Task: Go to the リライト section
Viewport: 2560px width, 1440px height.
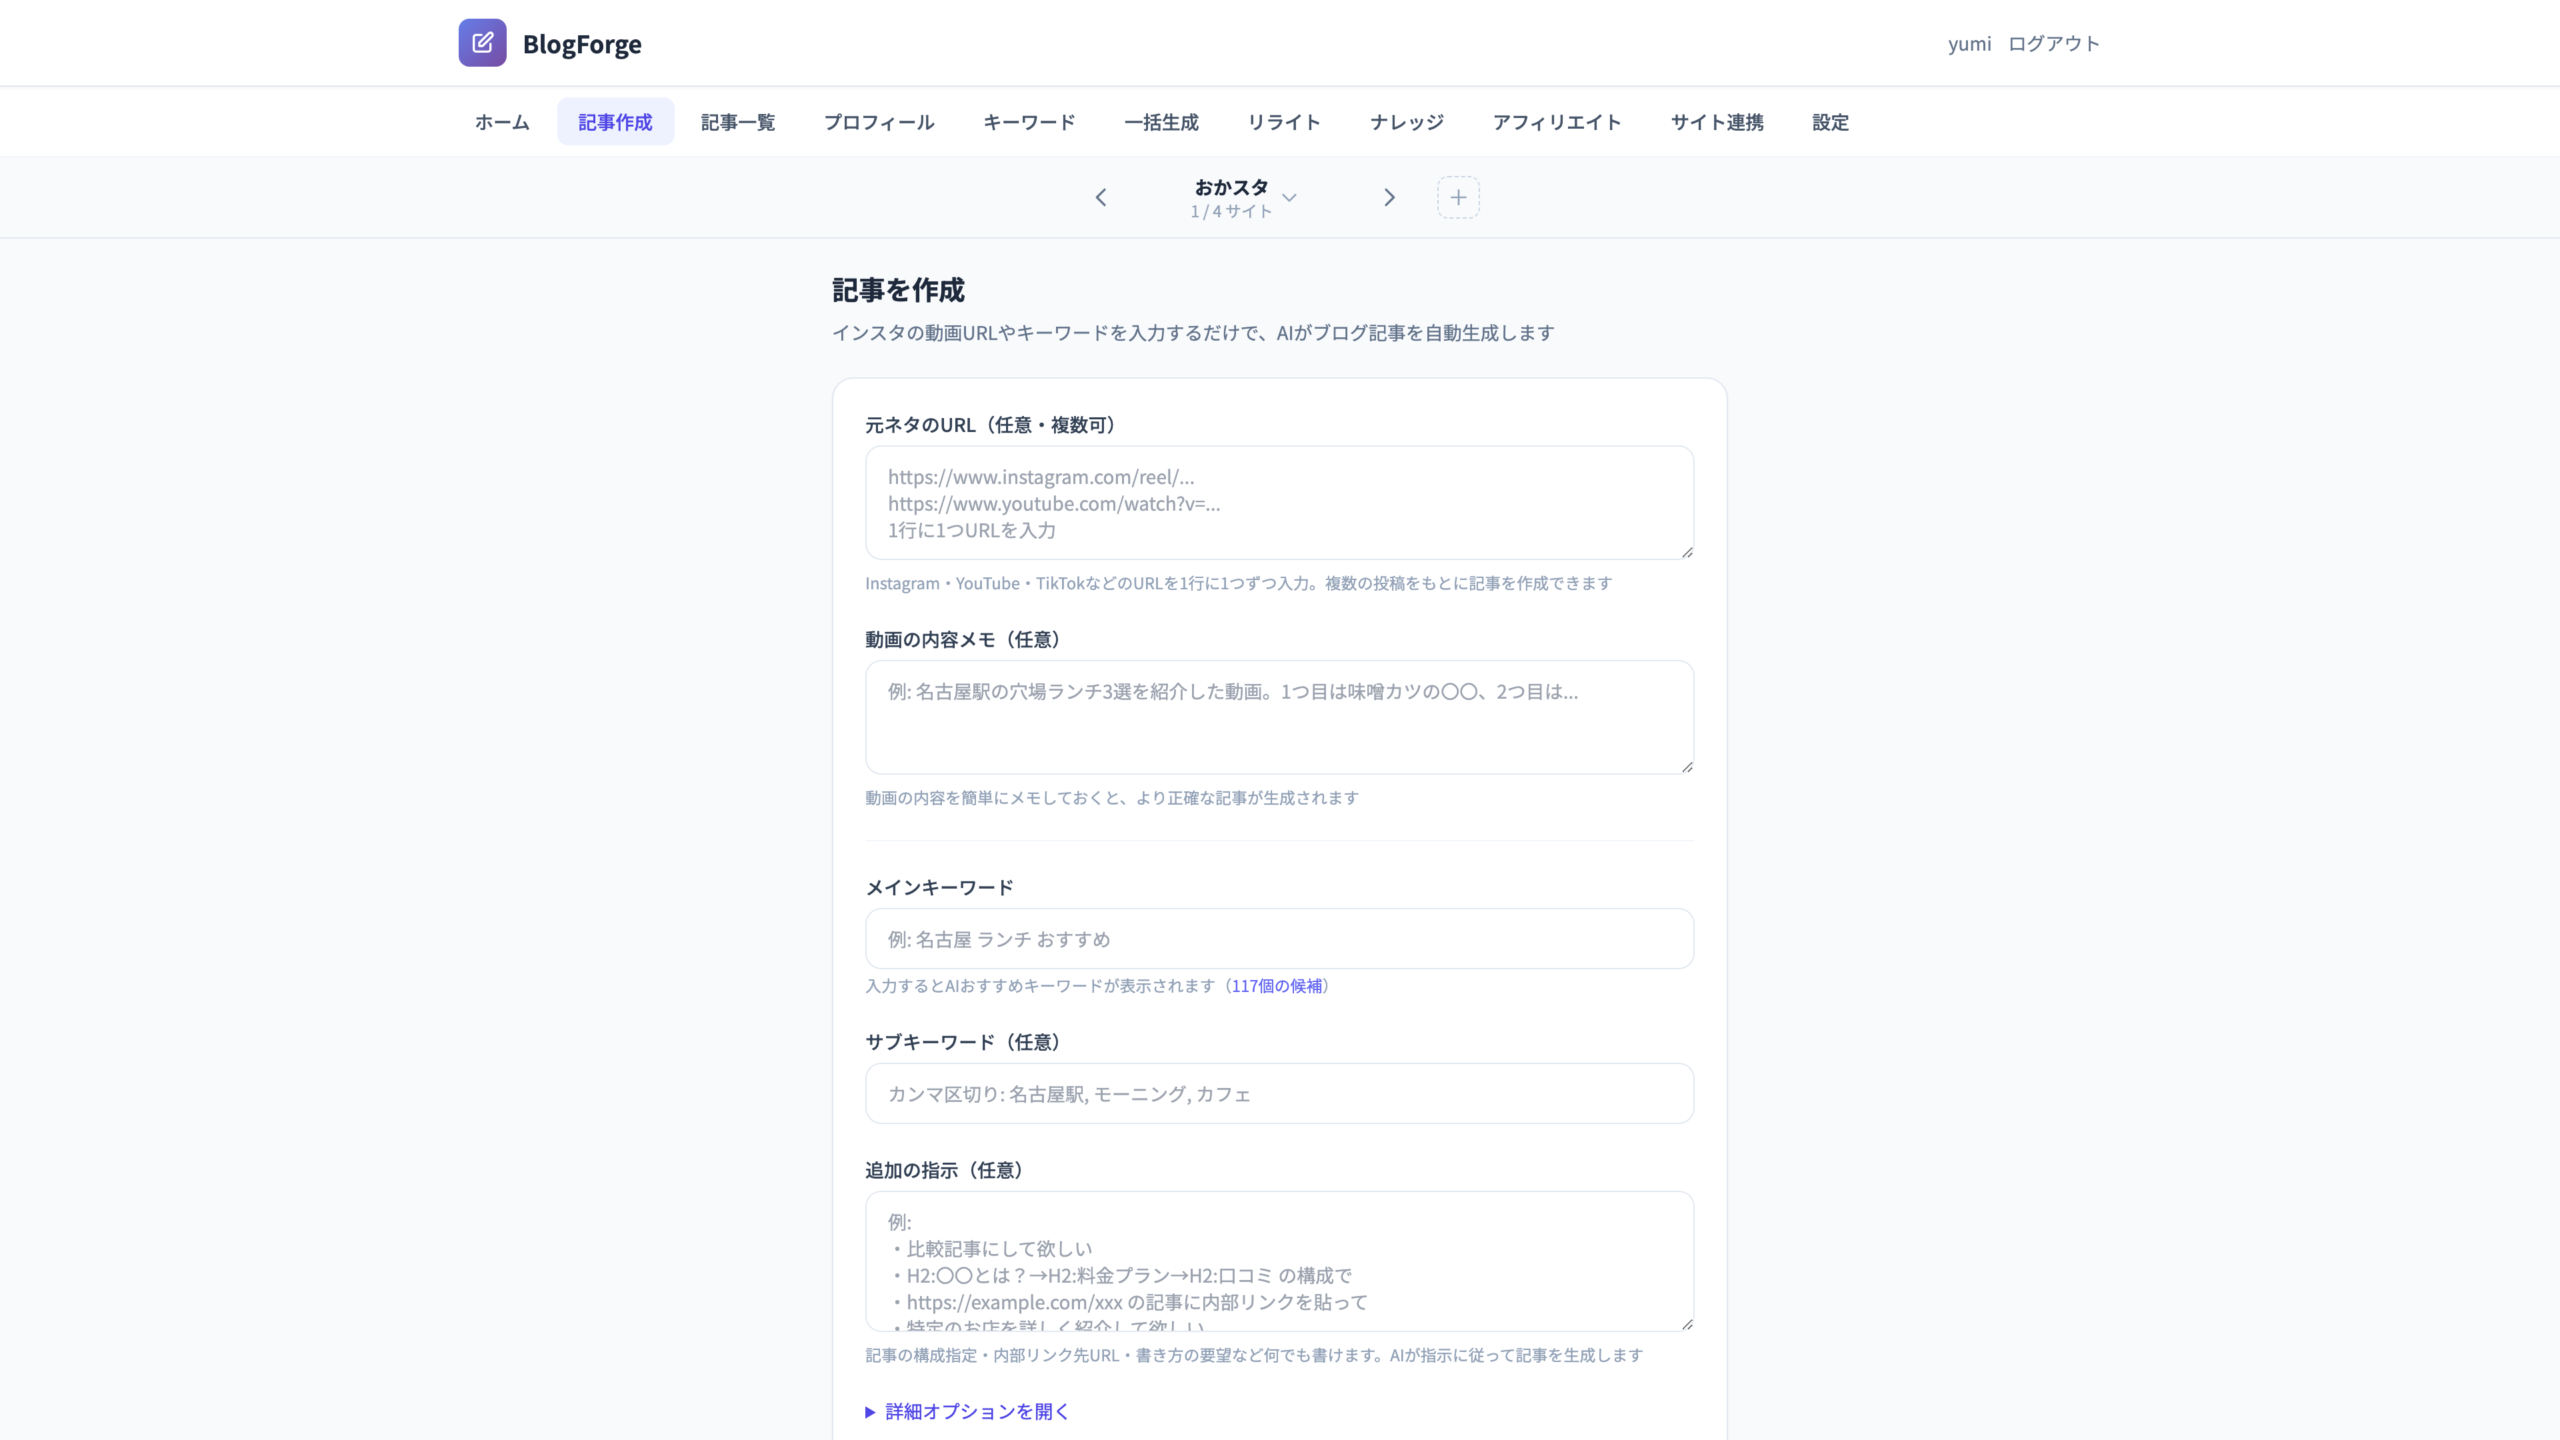Action: [1283, 121]
